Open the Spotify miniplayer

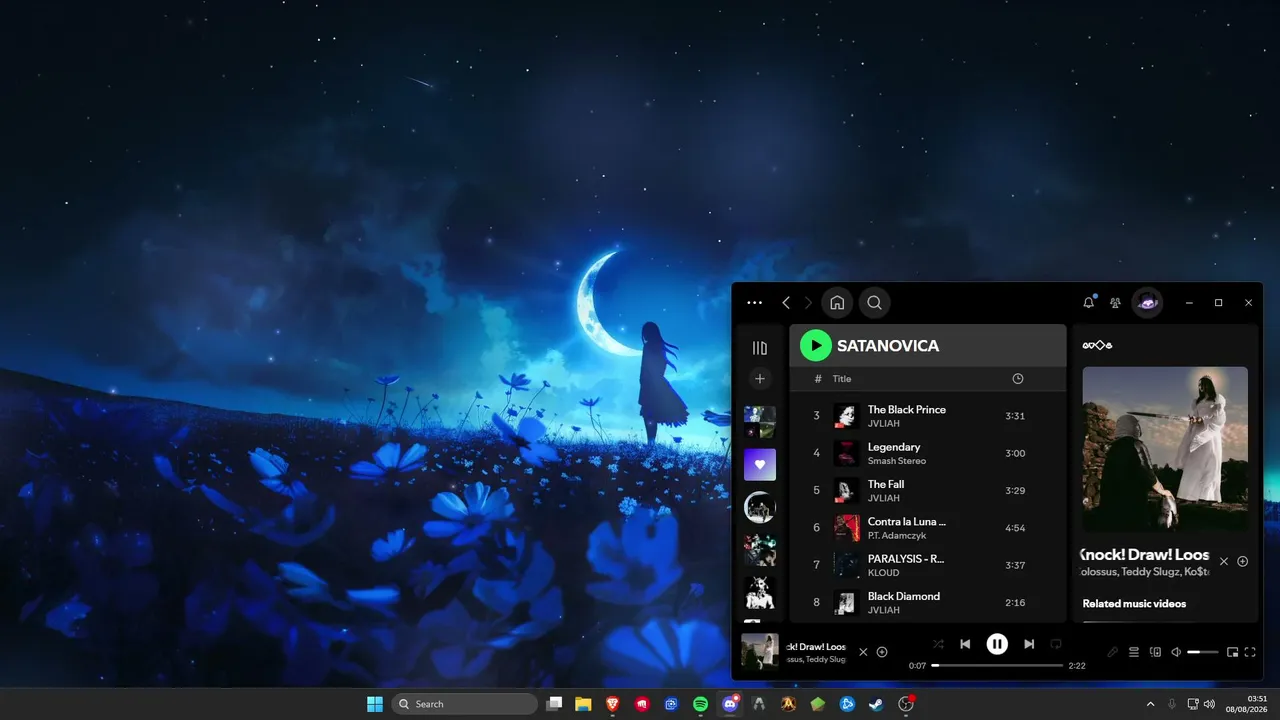click(x=1233, y=652)
